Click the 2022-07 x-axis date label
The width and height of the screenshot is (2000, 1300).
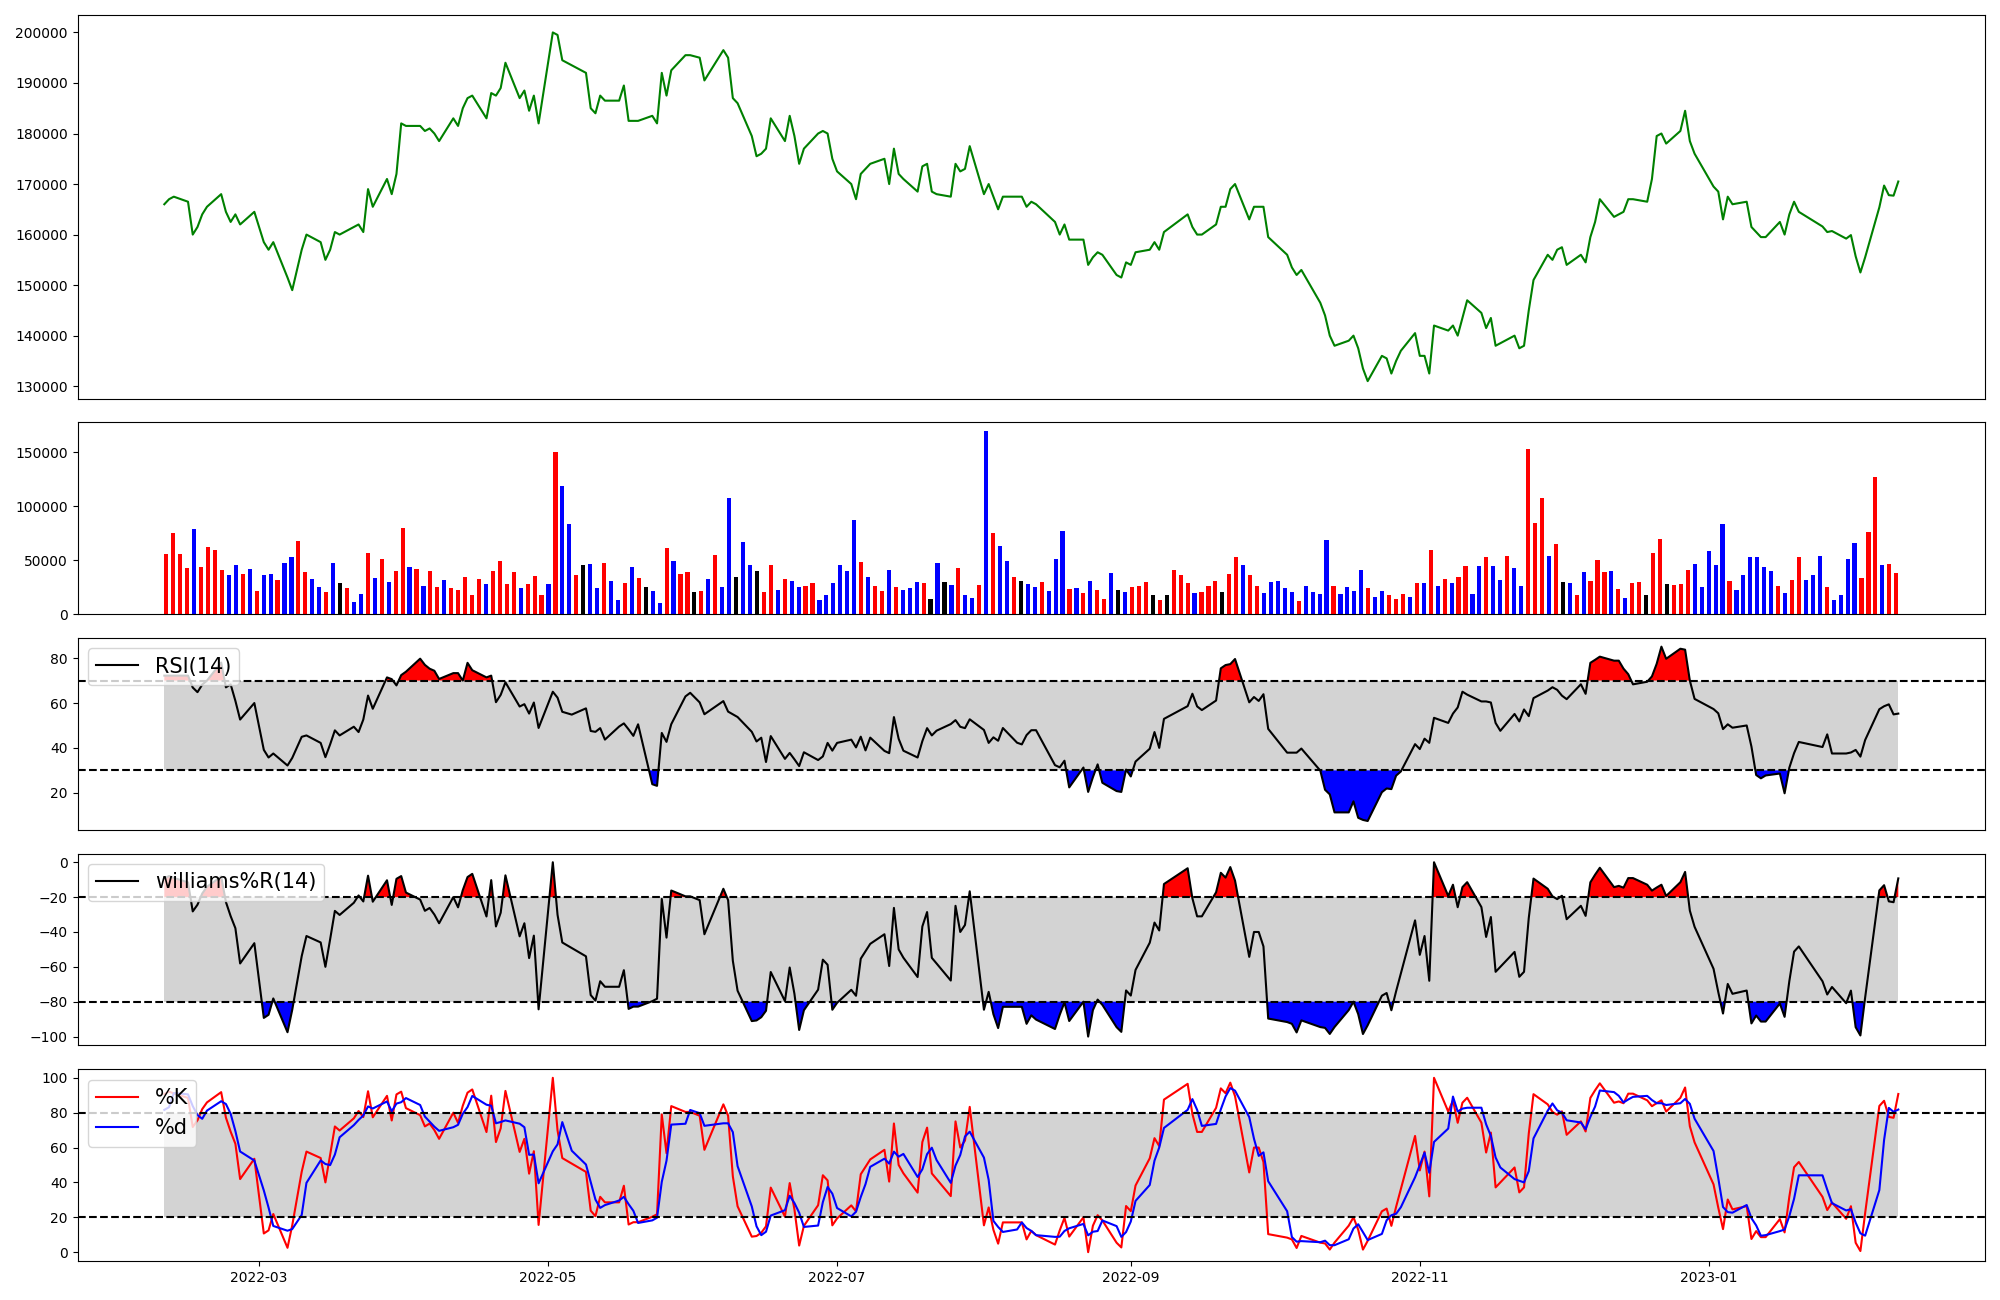point(836,1277)
